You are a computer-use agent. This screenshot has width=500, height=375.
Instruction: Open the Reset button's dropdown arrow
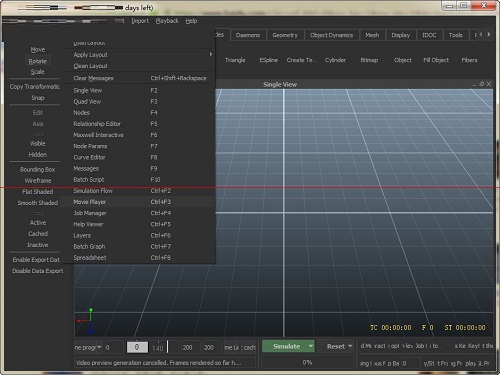tap(350, 346)
